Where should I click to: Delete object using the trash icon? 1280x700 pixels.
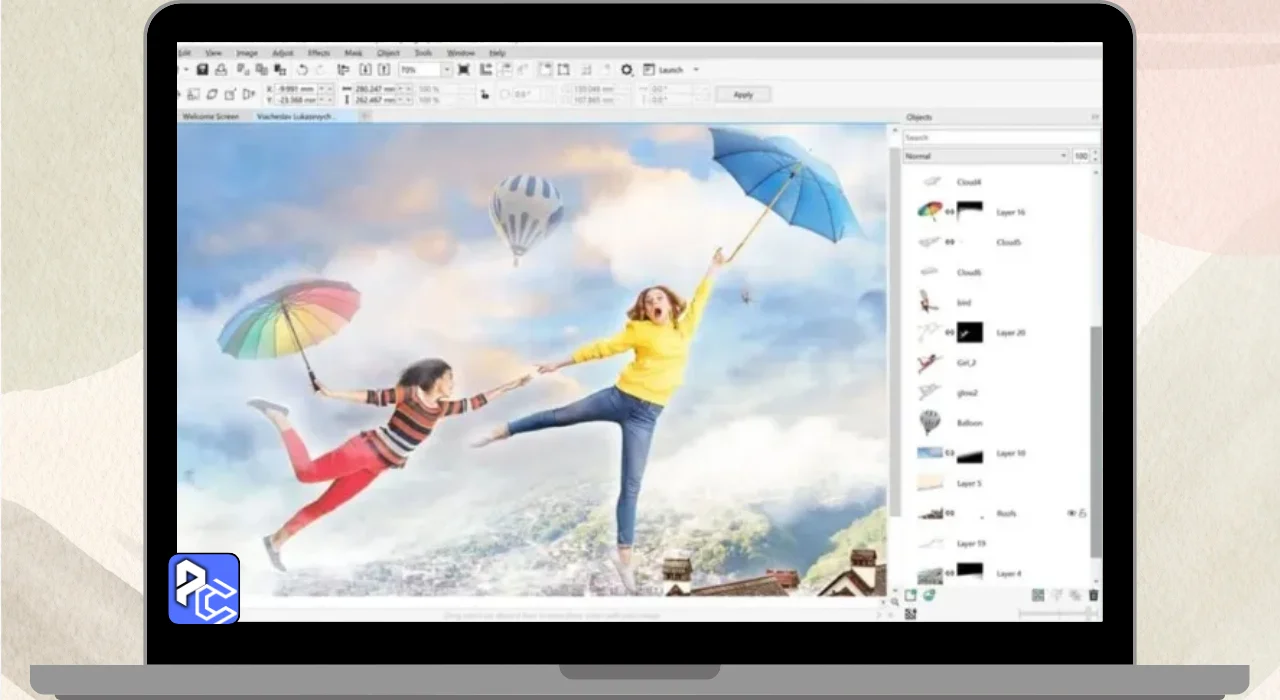1093,595
